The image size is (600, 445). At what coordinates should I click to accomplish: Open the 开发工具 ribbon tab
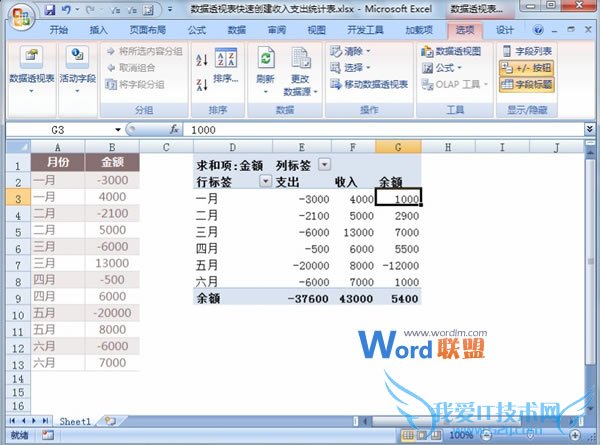[x=365, y=30]
